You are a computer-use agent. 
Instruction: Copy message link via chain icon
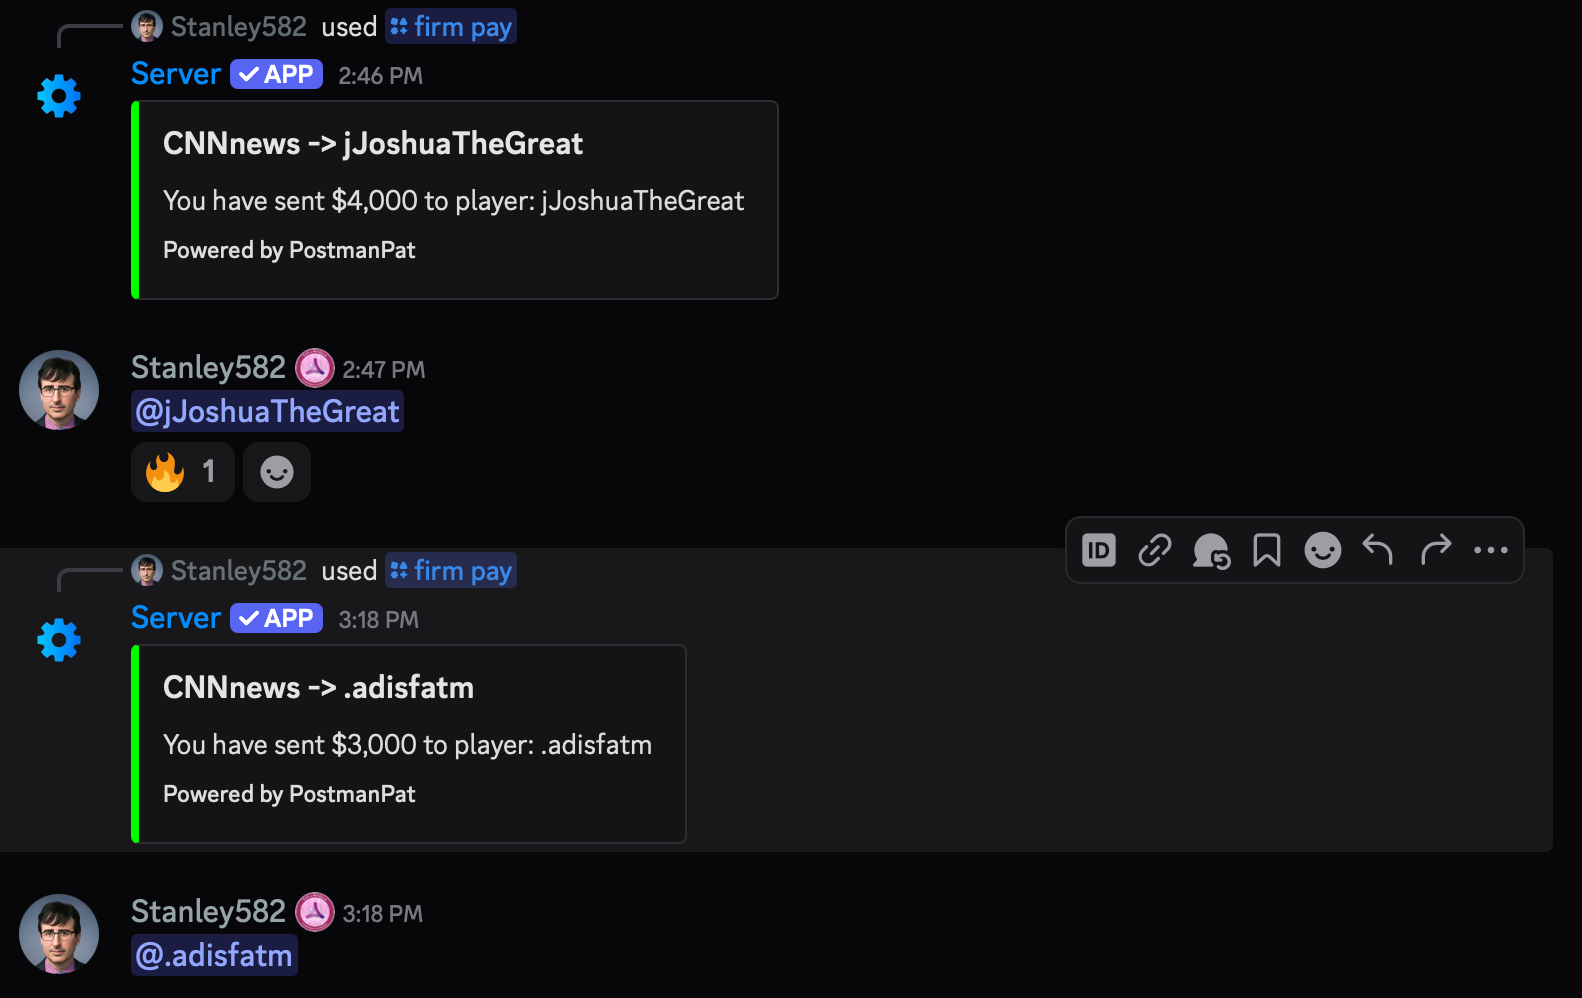[1154, 550]
